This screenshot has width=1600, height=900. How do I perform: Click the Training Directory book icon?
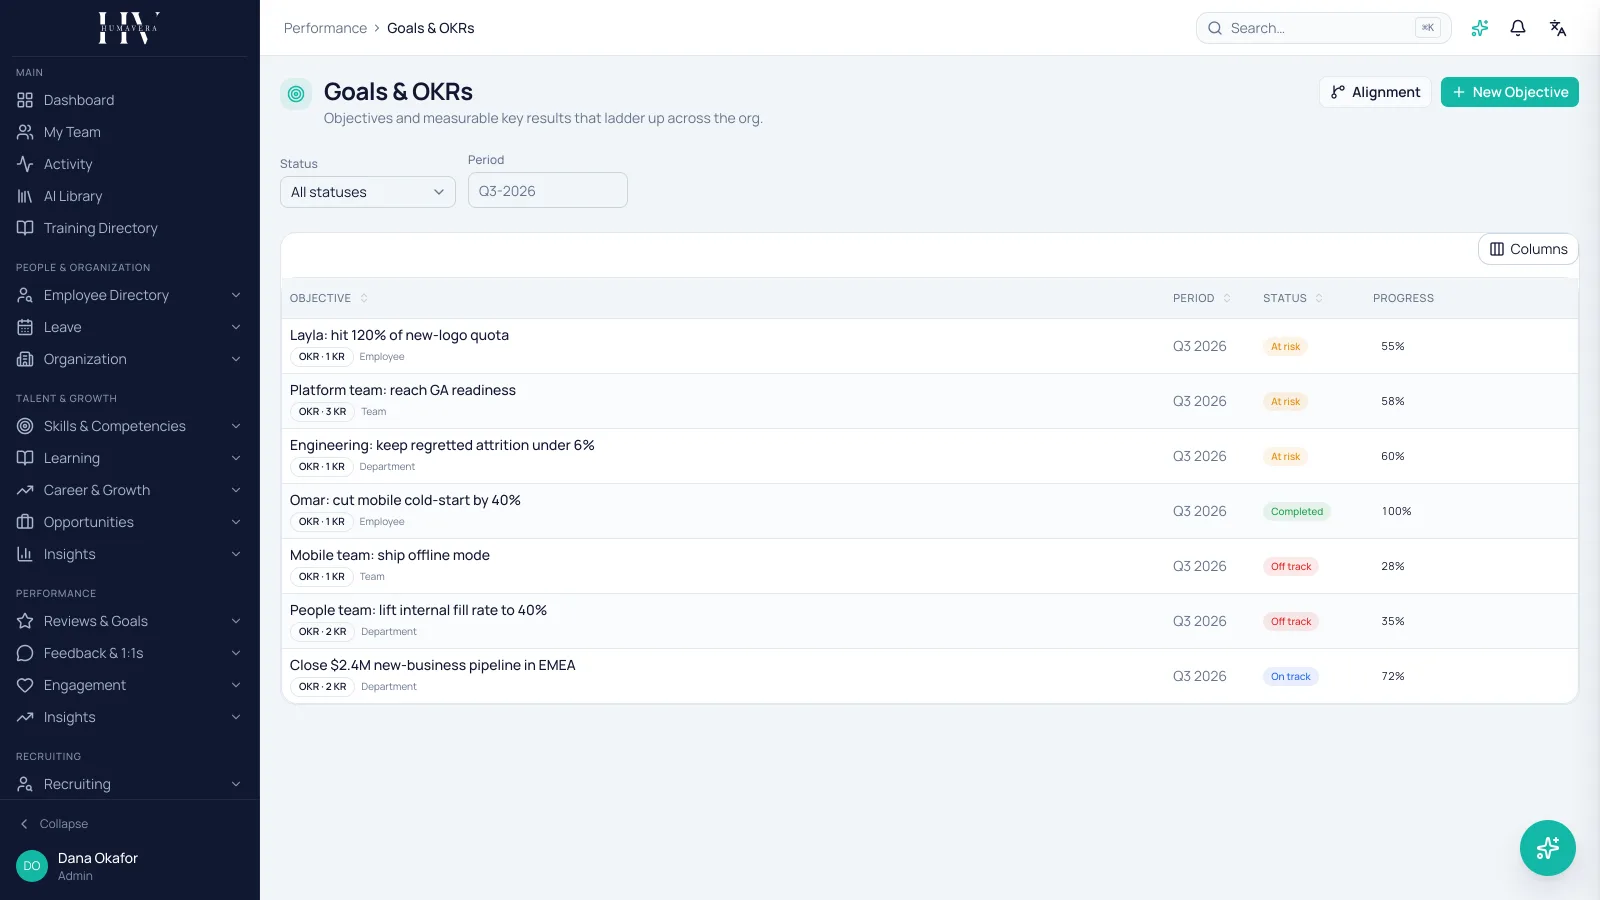click(25, 228)
